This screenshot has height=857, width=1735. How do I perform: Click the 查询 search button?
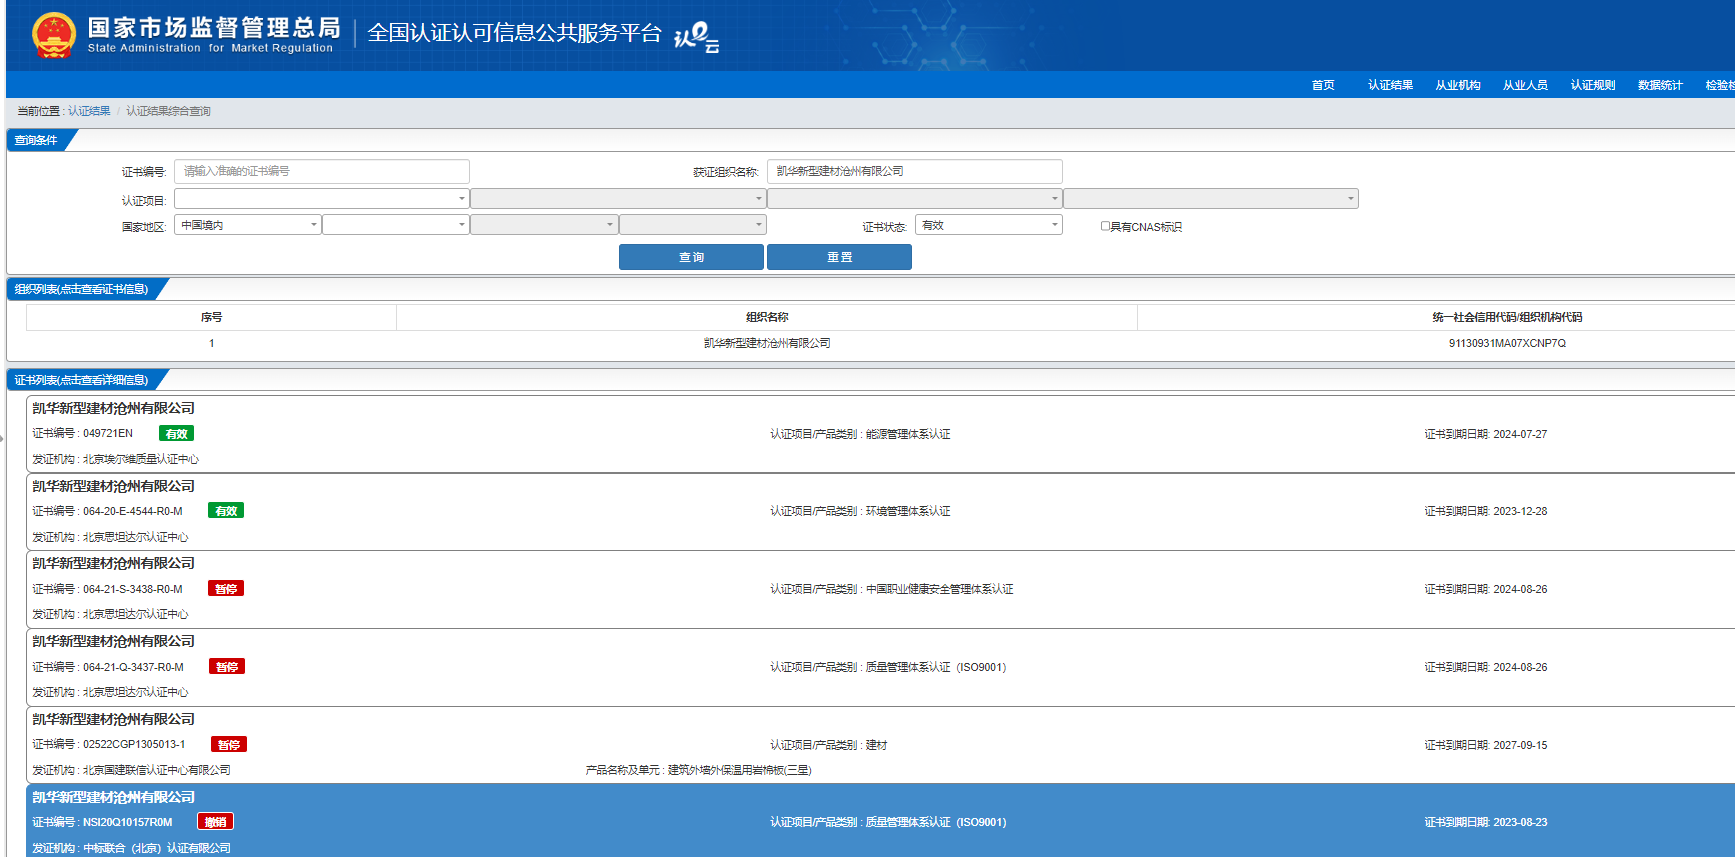point(691,257)
